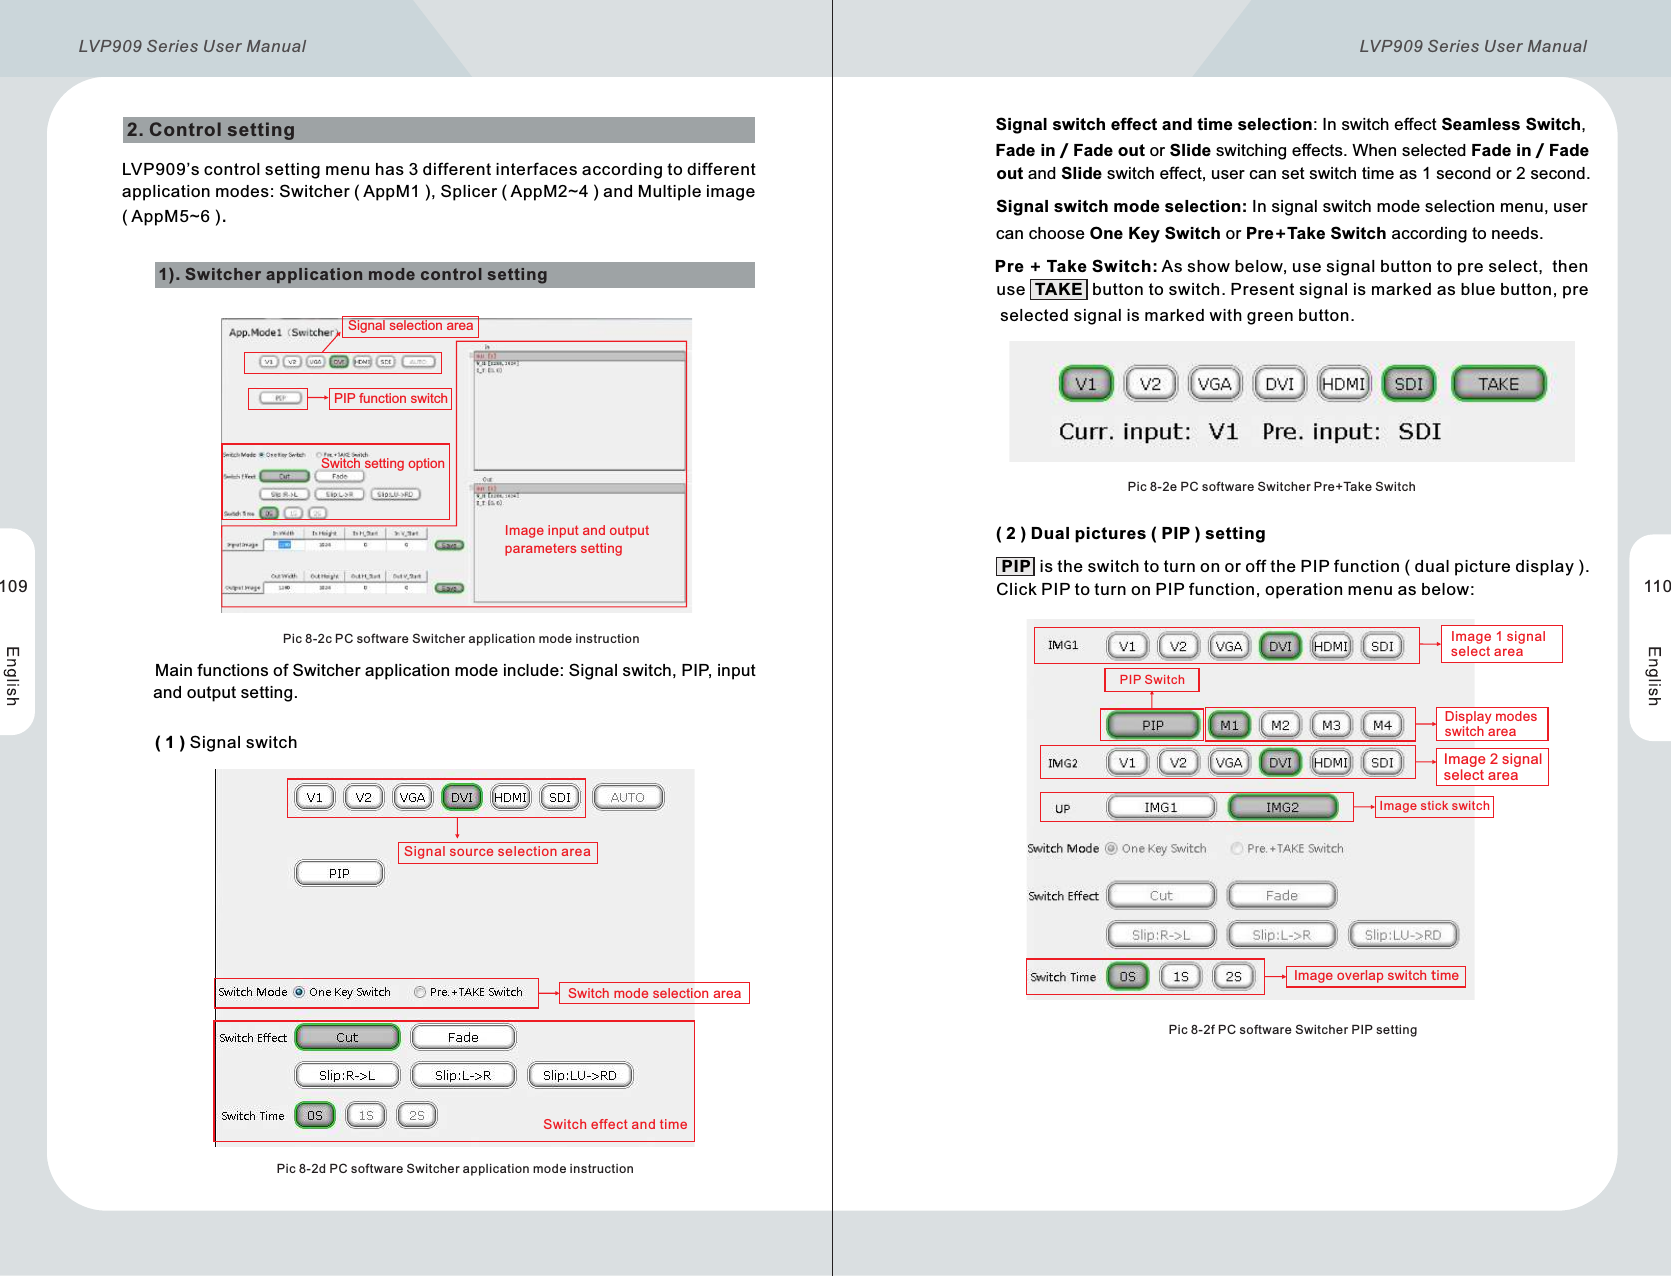
Task: Set switch time to 2S in Pic 8-2d
Action: (417, 1115)
